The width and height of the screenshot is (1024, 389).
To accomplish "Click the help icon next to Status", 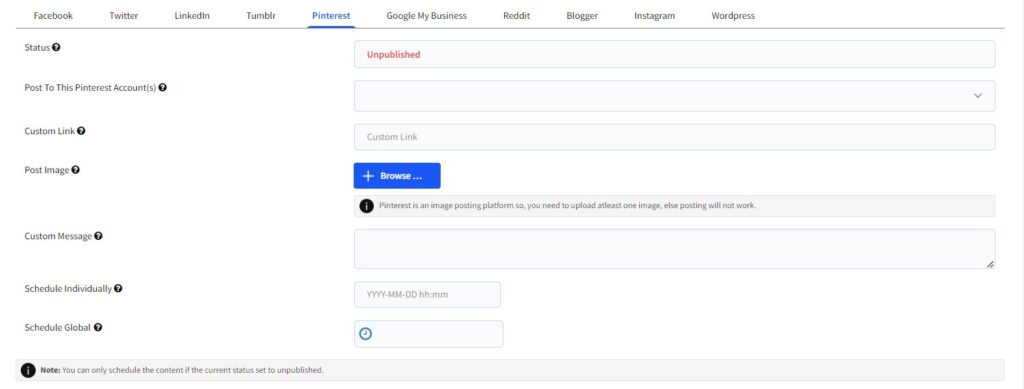I will pyautogui.click(x=56, y=48).
